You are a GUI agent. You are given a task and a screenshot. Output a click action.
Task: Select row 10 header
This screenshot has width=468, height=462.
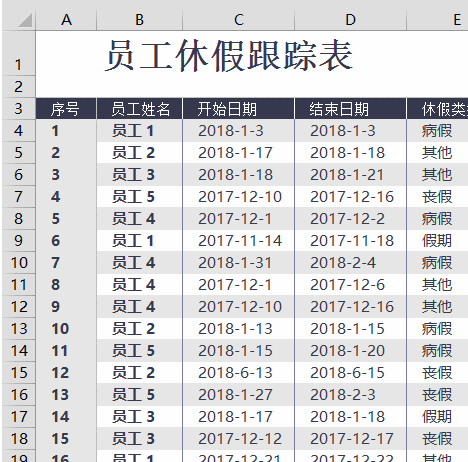19,263
